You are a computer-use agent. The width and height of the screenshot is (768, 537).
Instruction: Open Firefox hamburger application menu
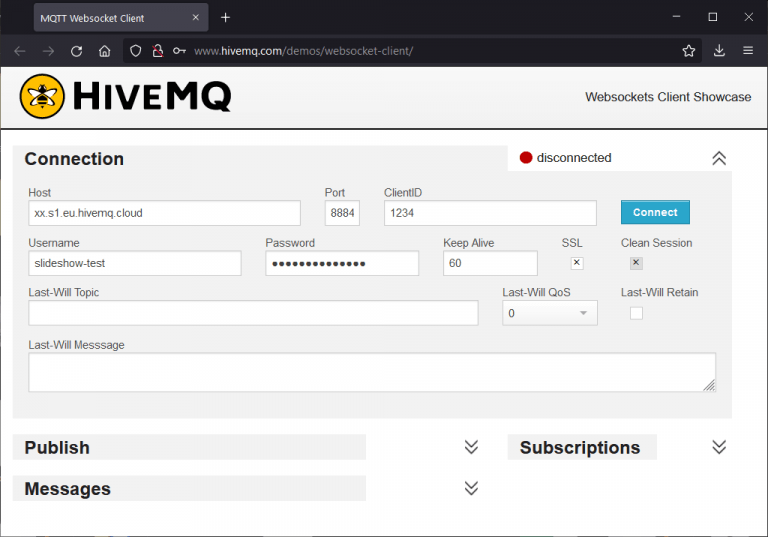click(x=748, y=51)
